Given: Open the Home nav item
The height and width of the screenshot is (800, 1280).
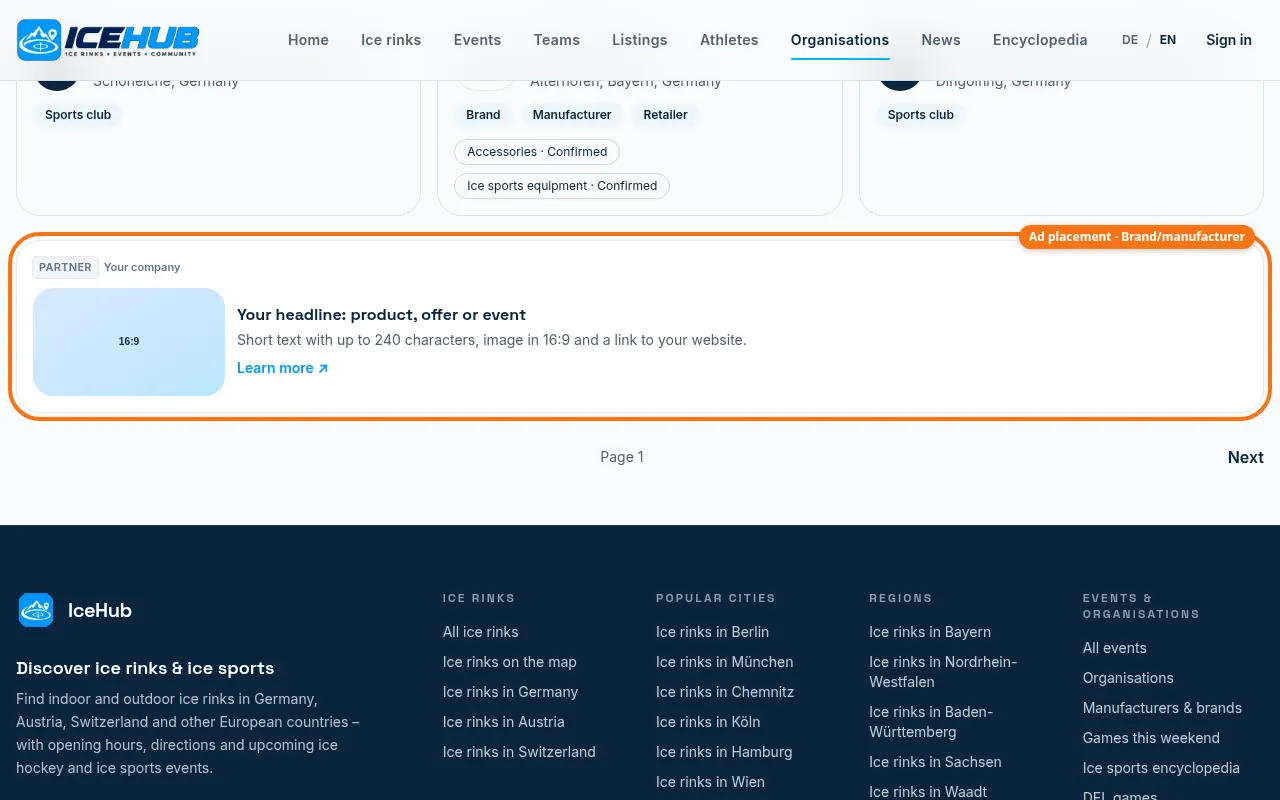Looking at the screenshot, I should click(308, 40).
